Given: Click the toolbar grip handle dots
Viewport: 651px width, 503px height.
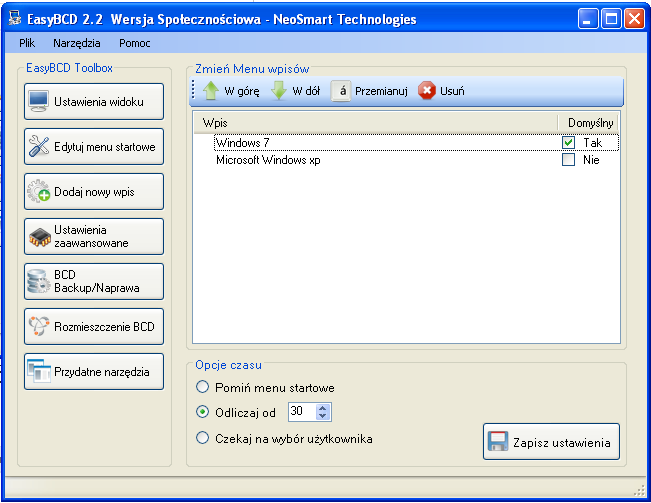Looking at the screenshot, I should click(193, 90).
